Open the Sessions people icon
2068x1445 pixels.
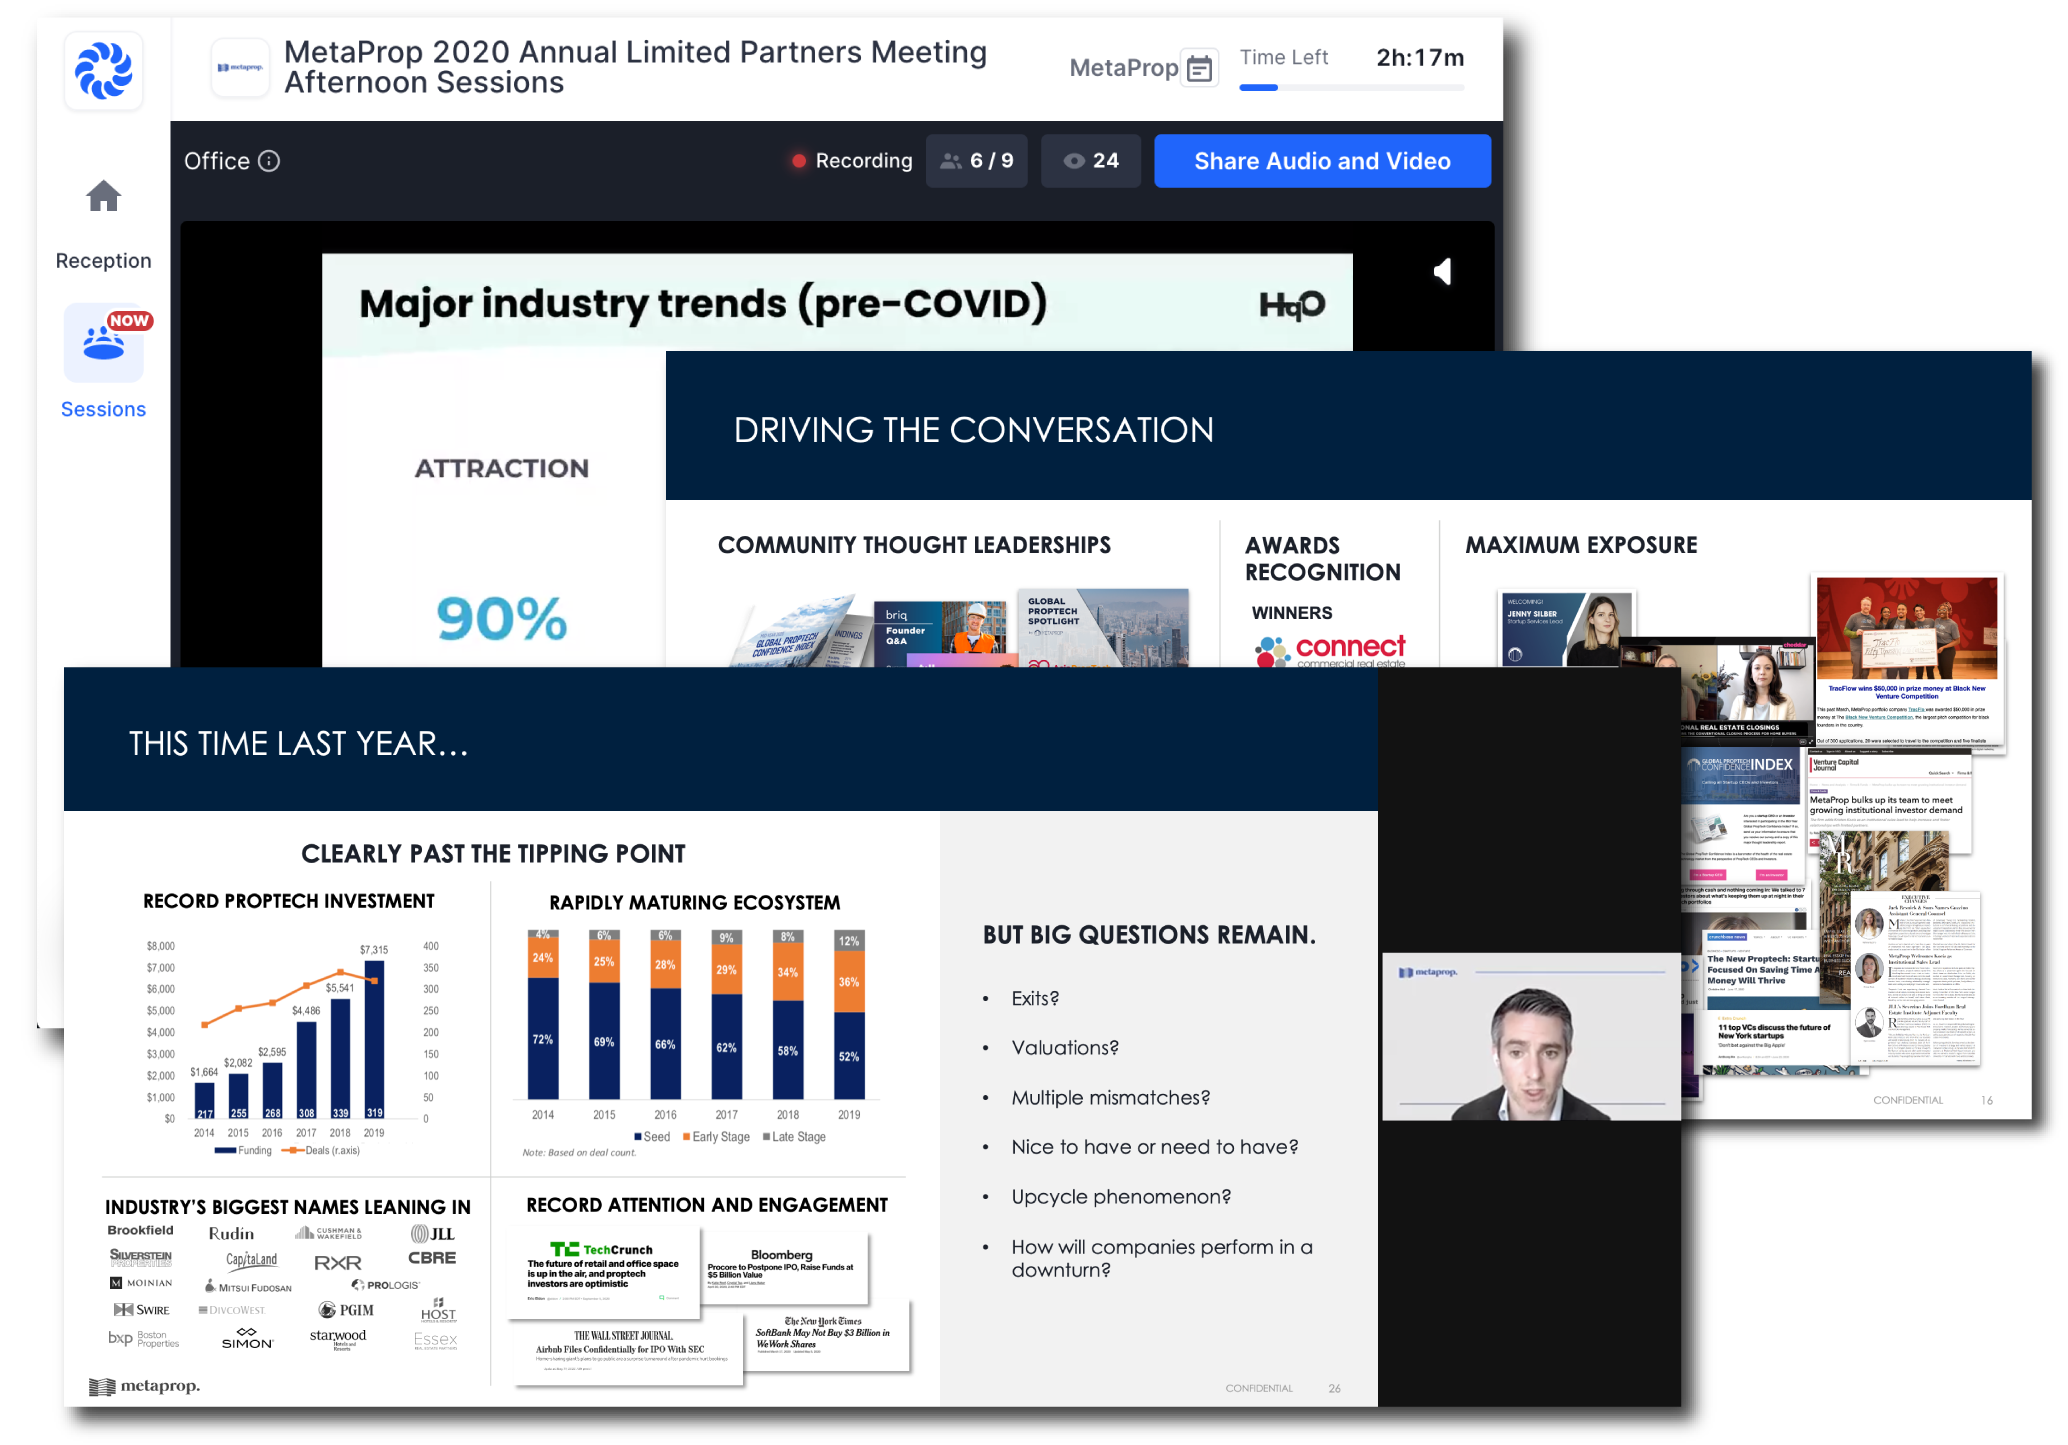103,343
